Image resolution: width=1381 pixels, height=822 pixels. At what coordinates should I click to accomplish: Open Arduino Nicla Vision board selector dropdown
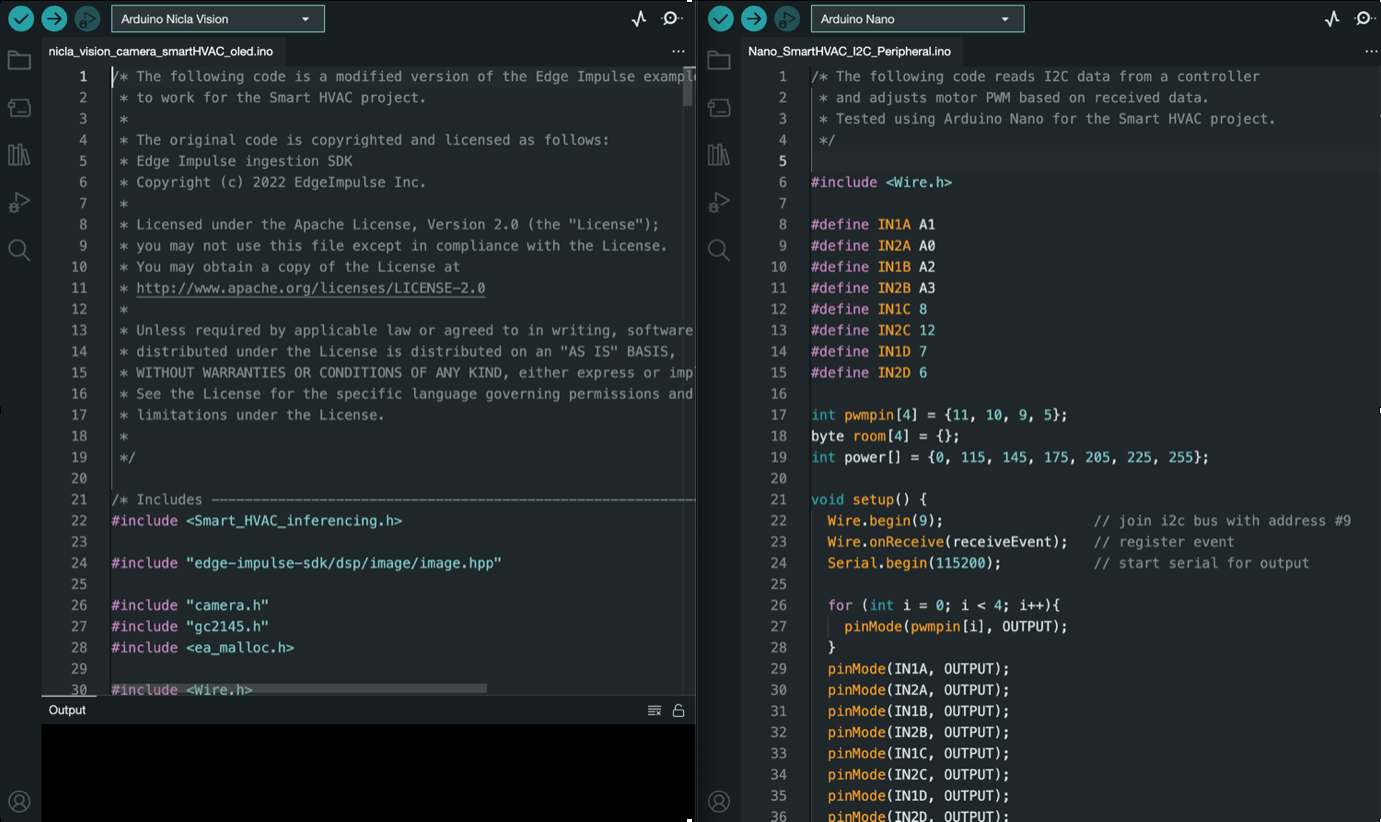pos(217,19)
